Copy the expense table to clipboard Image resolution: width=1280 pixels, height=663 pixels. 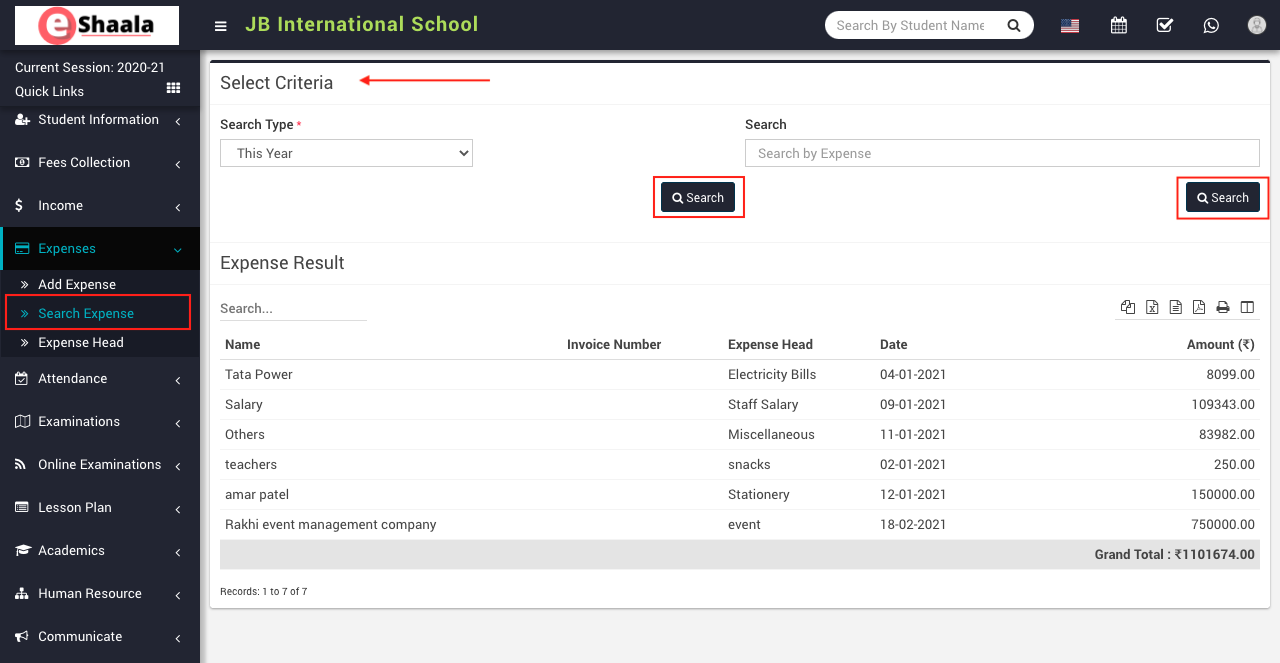(x=1128, y=307)
